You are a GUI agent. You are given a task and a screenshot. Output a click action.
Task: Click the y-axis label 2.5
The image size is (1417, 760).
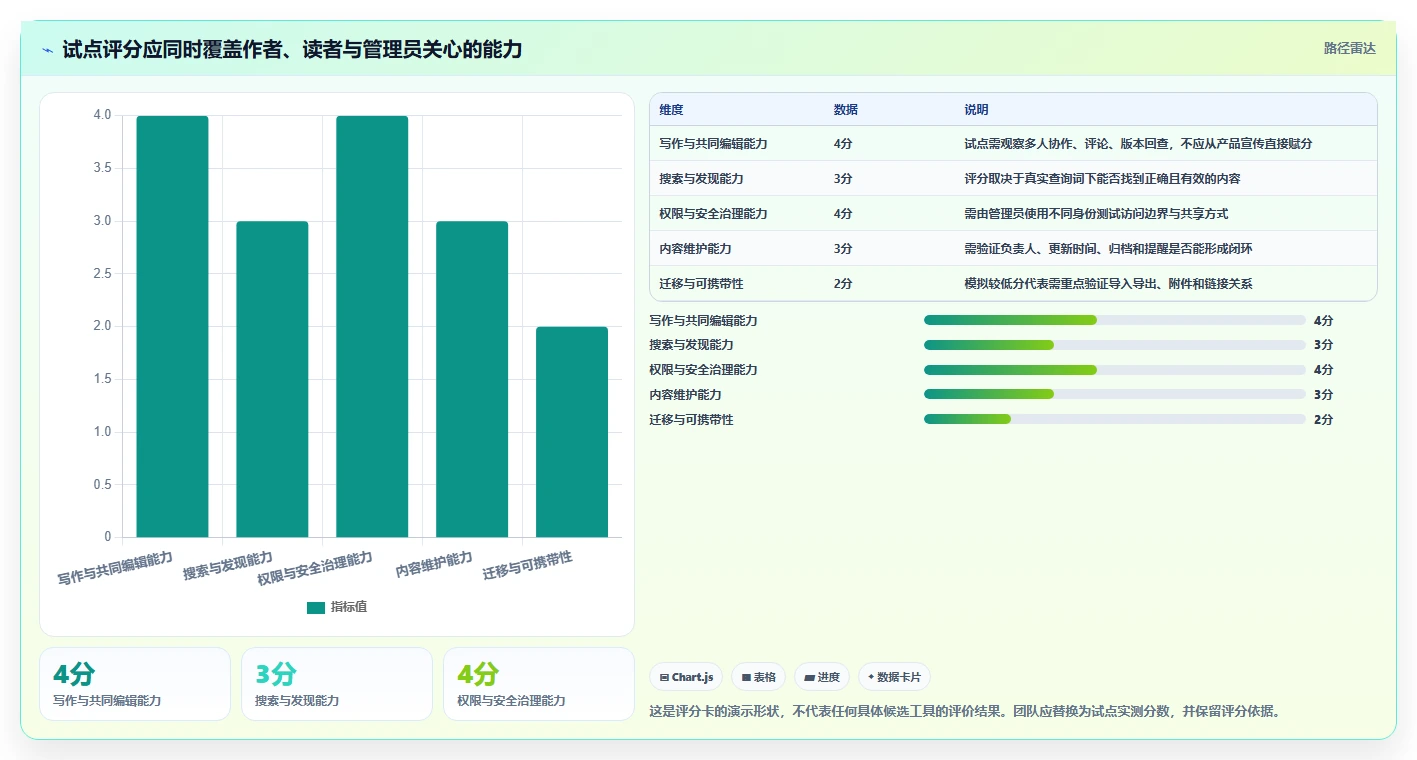point(103,274)
